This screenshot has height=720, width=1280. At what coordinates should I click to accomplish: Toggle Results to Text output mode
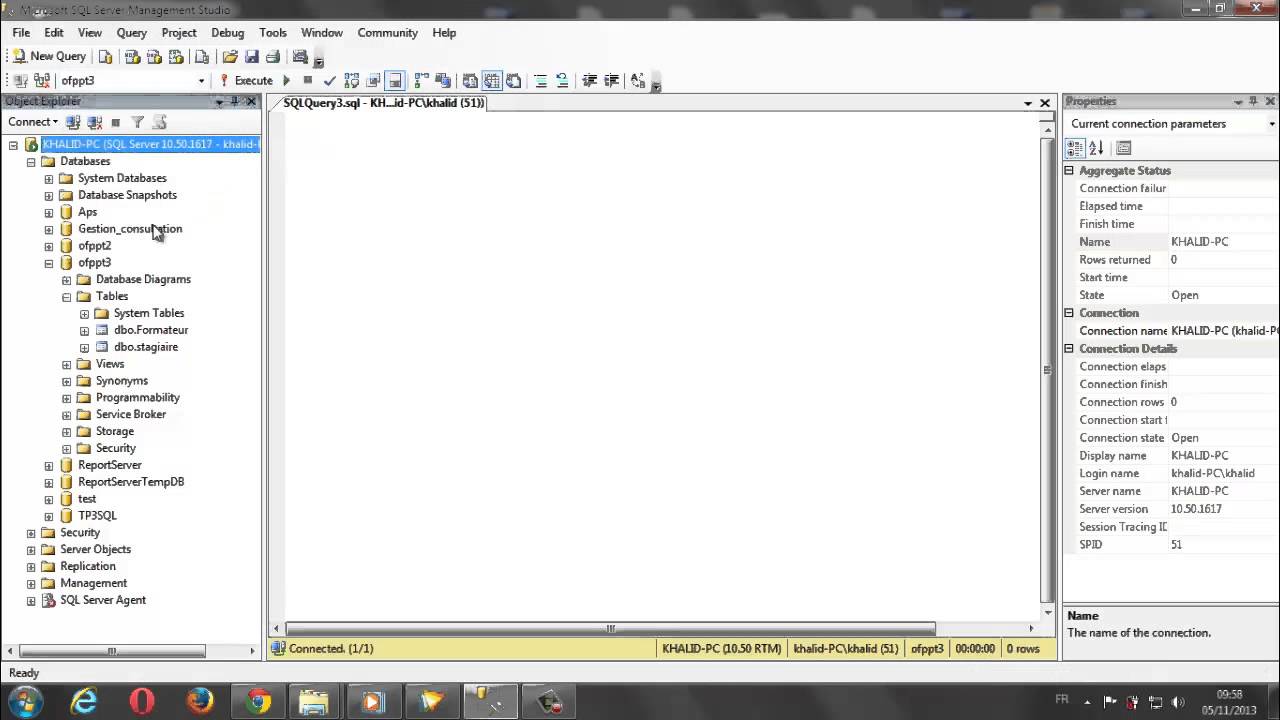(x=470, y=81)
